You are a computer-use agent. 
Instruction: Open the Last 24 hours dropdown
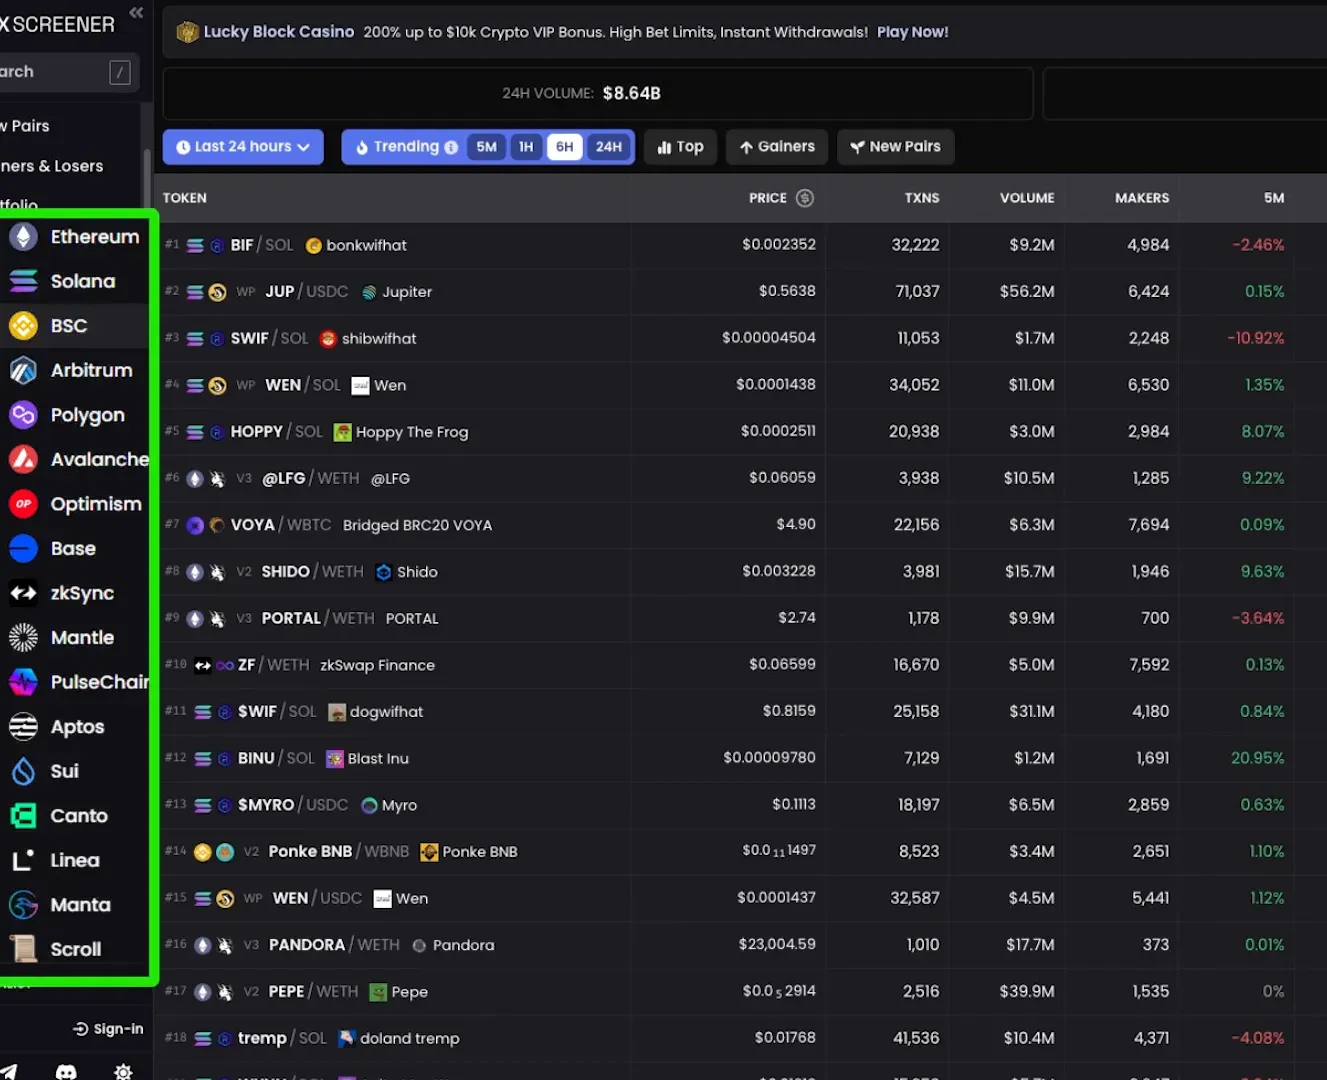pos(243,147)
